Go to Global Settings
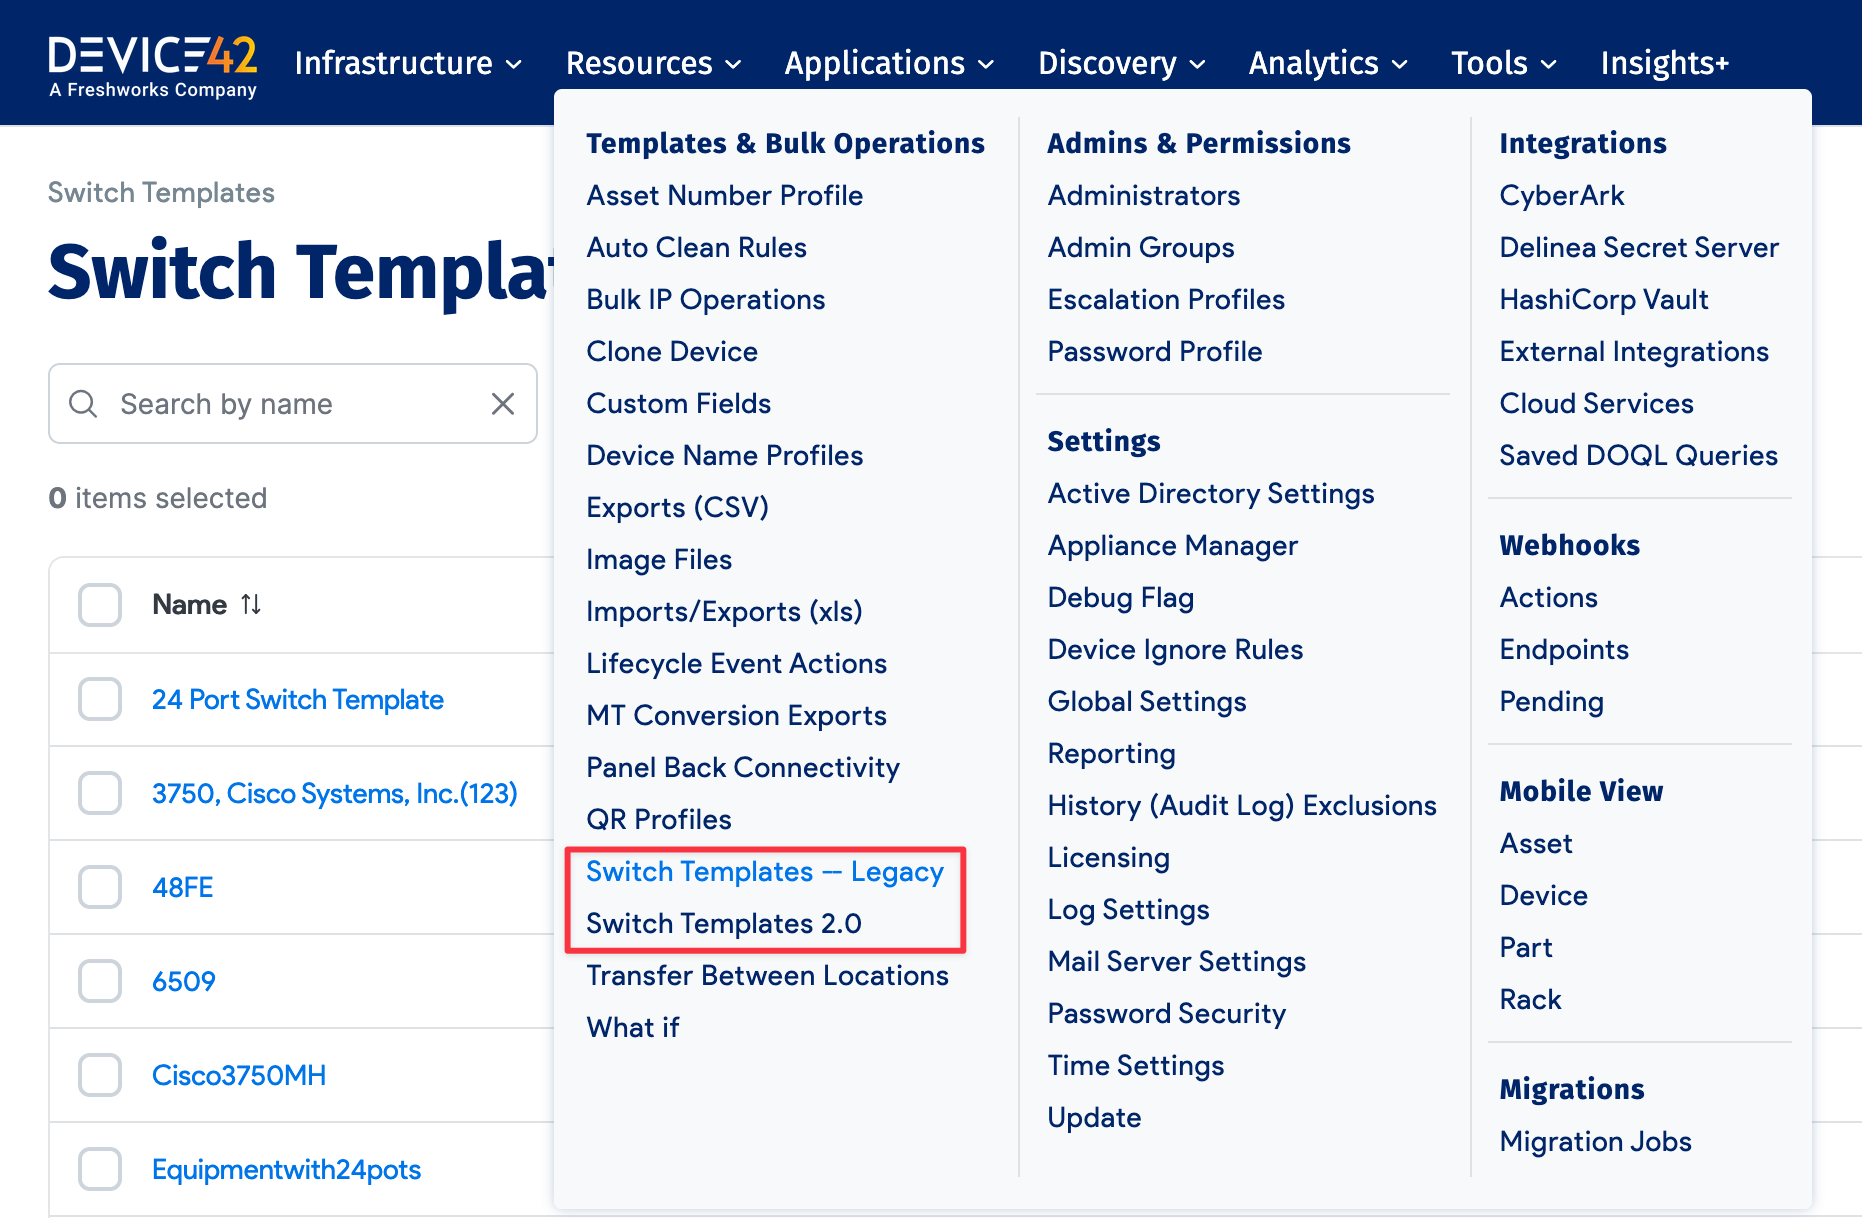The width and height of the screenshot is (1862, 1218). (x=1147, y=701)
